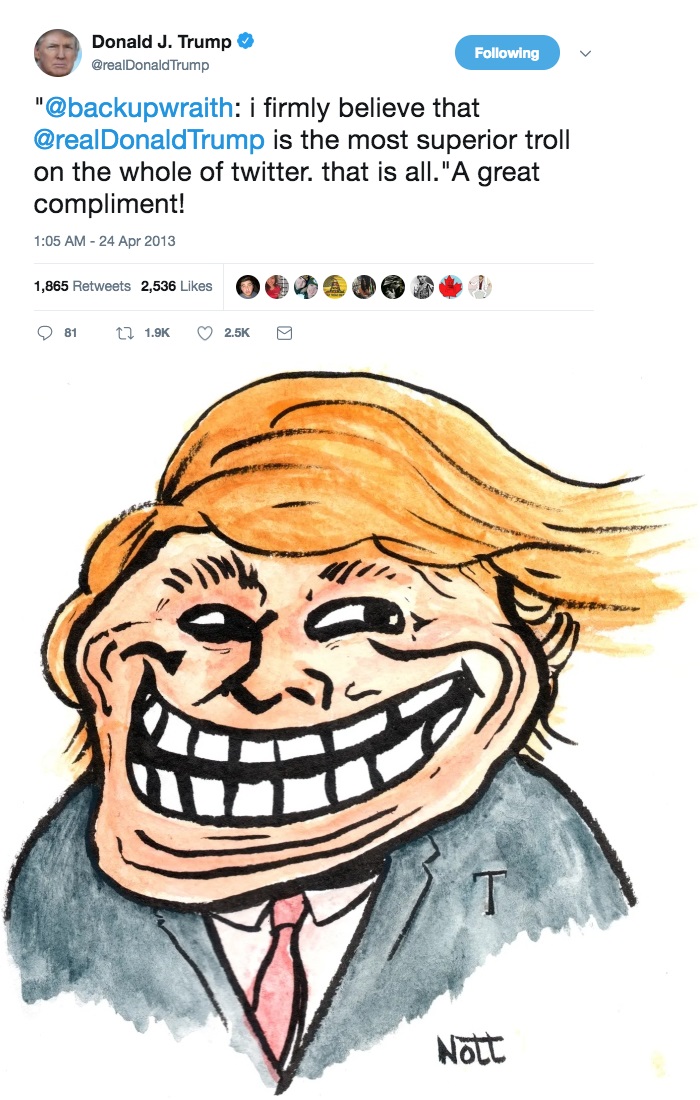Image resolution: width=700 pixels, height=1100 pixels.
Task: Open @realDonaldTrump mention in tweet text
Action: (x=149, y=140)
